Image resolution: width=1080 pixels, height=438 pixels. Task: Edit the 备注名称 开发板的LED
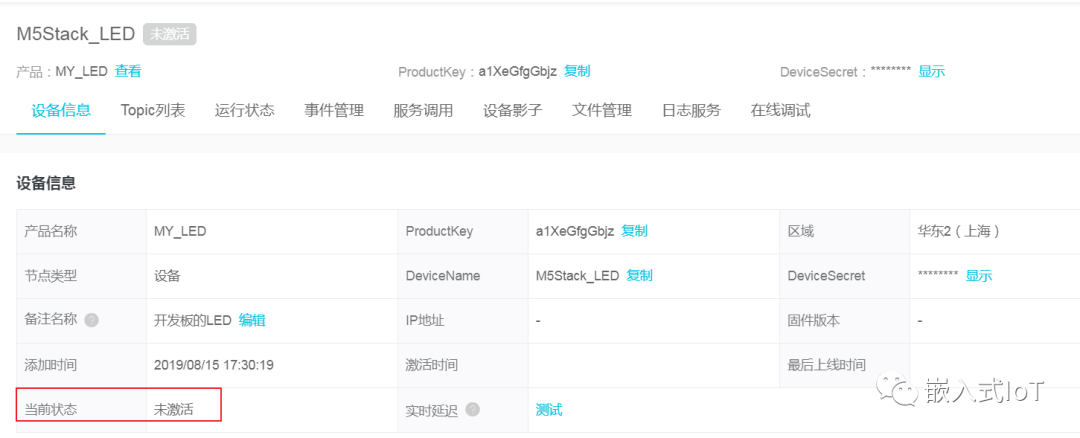[x=252, y=320]
